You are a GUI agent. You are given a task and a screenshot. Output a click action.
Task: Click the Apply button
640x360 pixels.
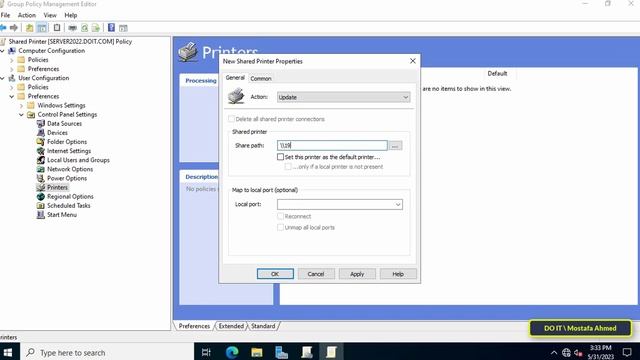pos(357,274)
